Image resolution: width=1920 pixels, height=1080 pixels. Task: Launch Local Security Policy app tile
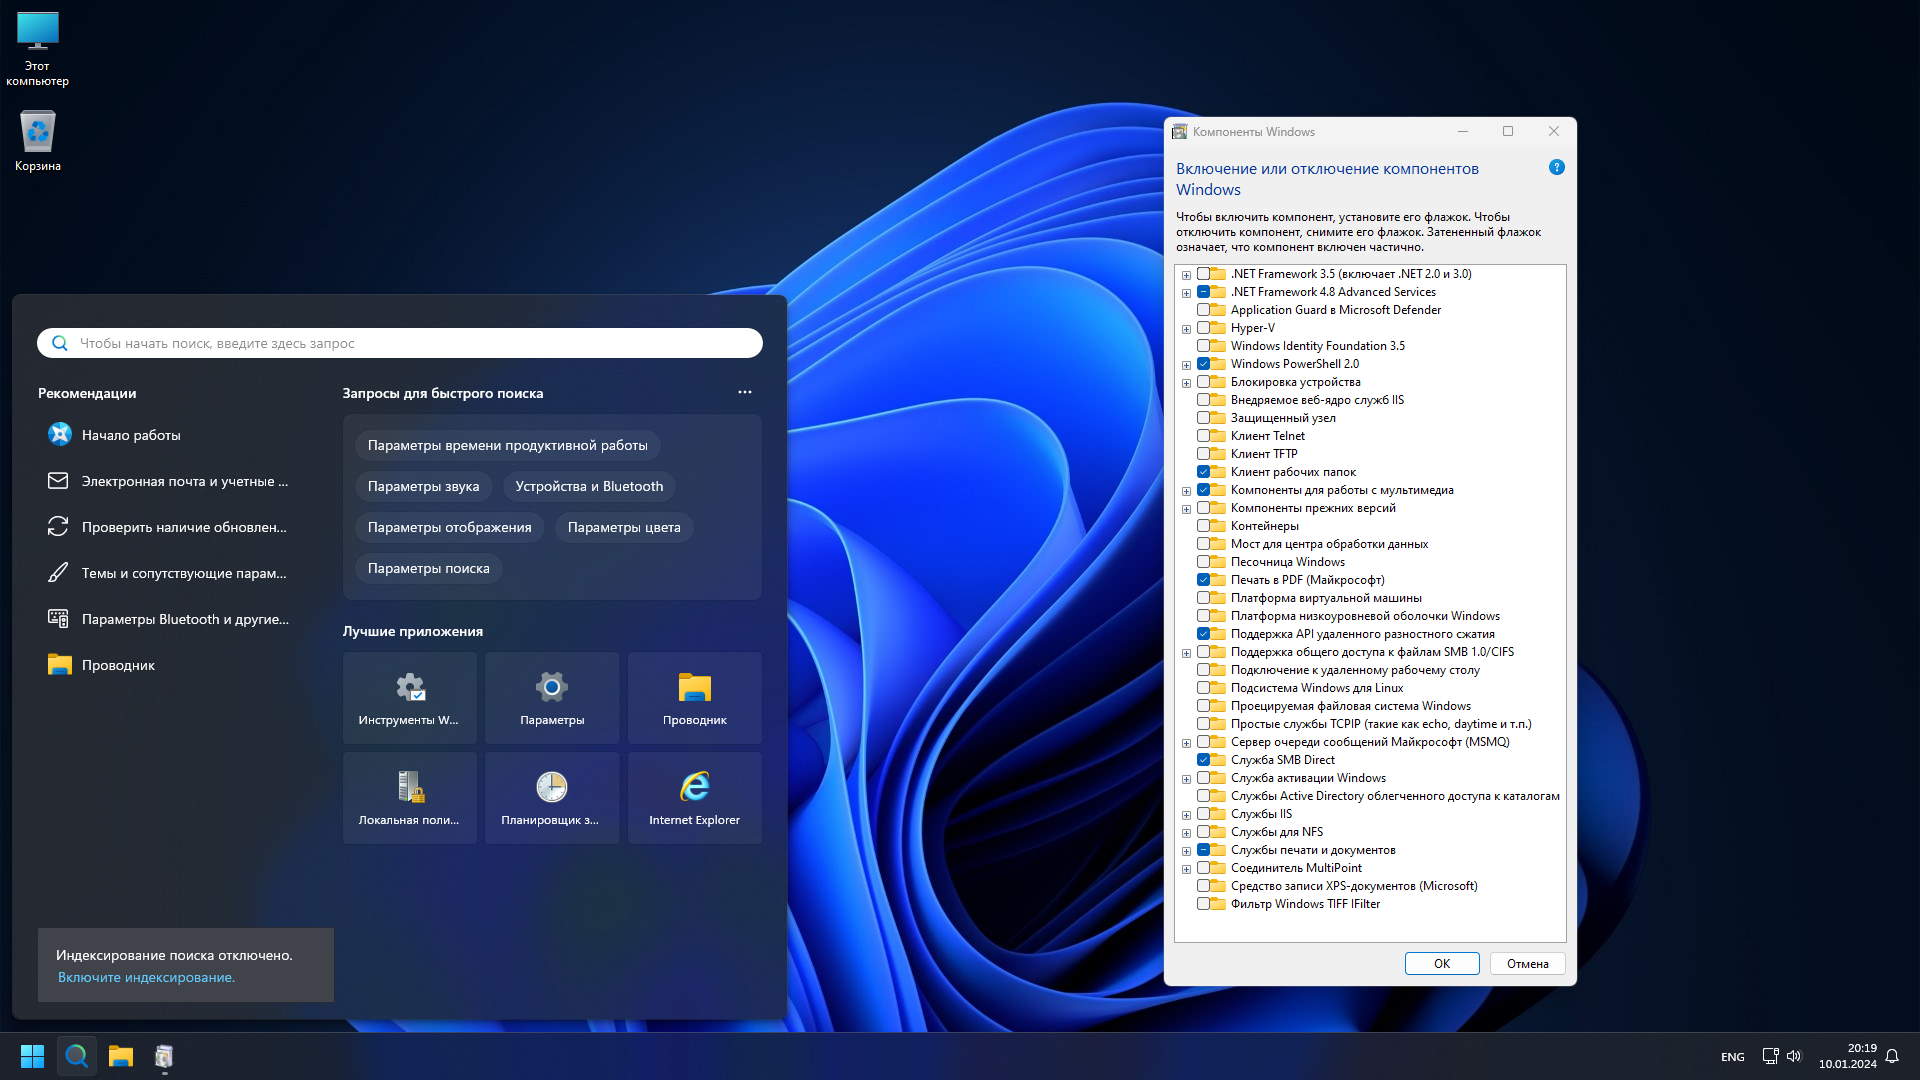409,797
